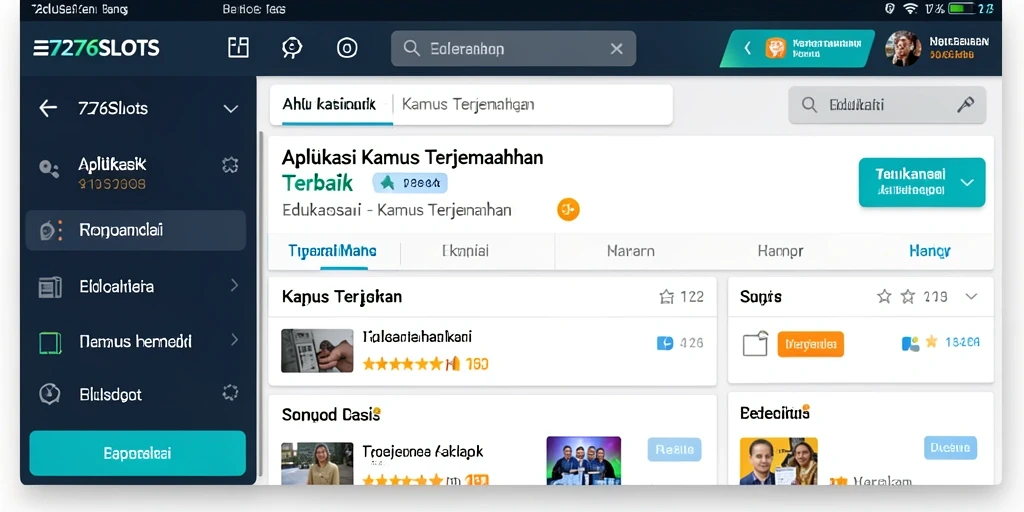
Task: Click the green square icon in sidebar
Action: (x=50, y=342)
